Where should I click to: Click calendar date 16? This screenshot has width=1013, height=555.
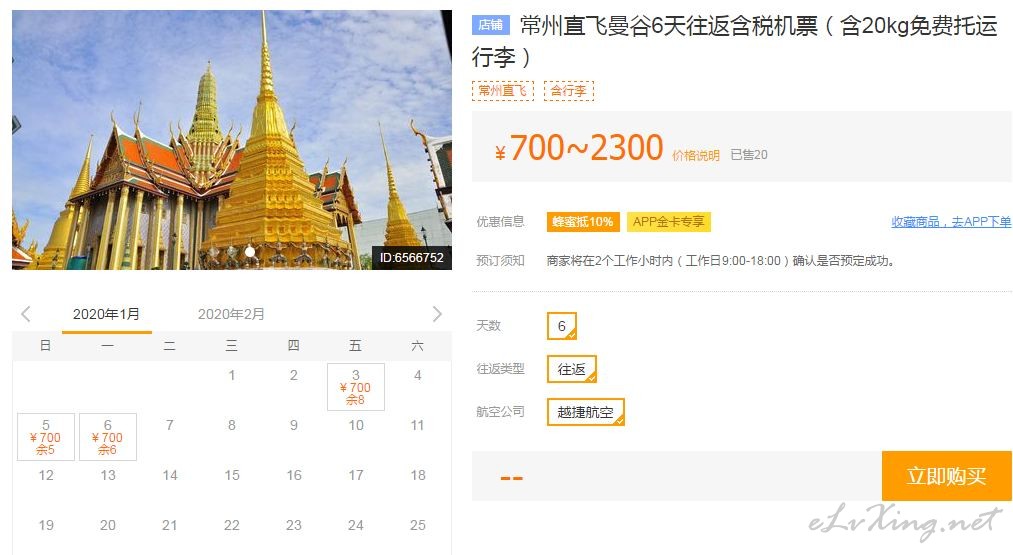[294, 475]
